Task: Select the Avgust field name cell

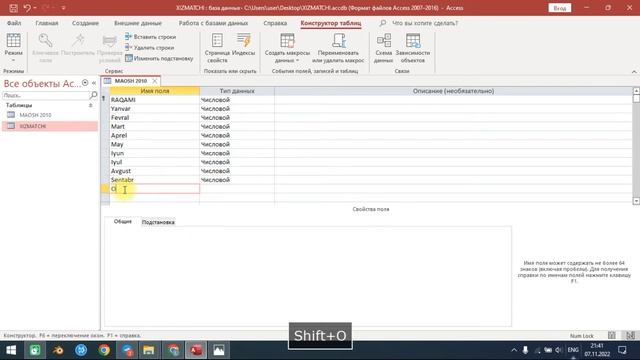Action: [155, 171]
